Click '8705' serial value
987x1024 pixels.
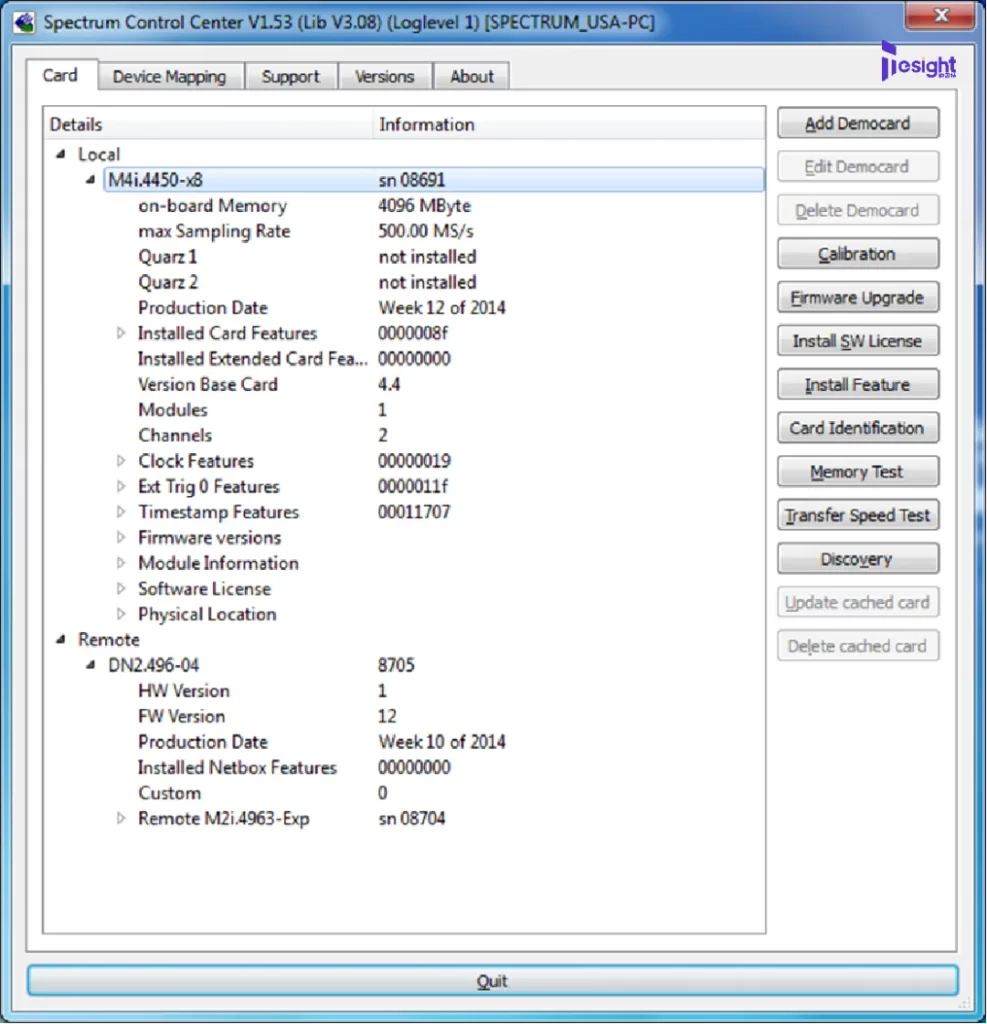(x=396, y=665)
